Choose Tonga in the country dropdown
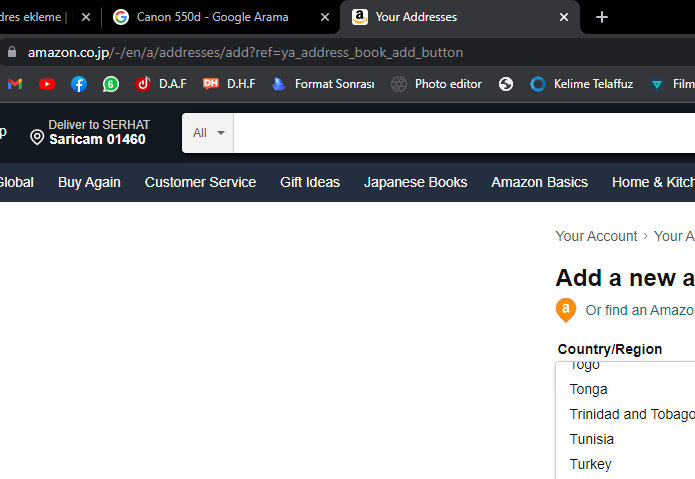This screenshot has height=479, width=695. pyautogui.click(x=589, y=389)
